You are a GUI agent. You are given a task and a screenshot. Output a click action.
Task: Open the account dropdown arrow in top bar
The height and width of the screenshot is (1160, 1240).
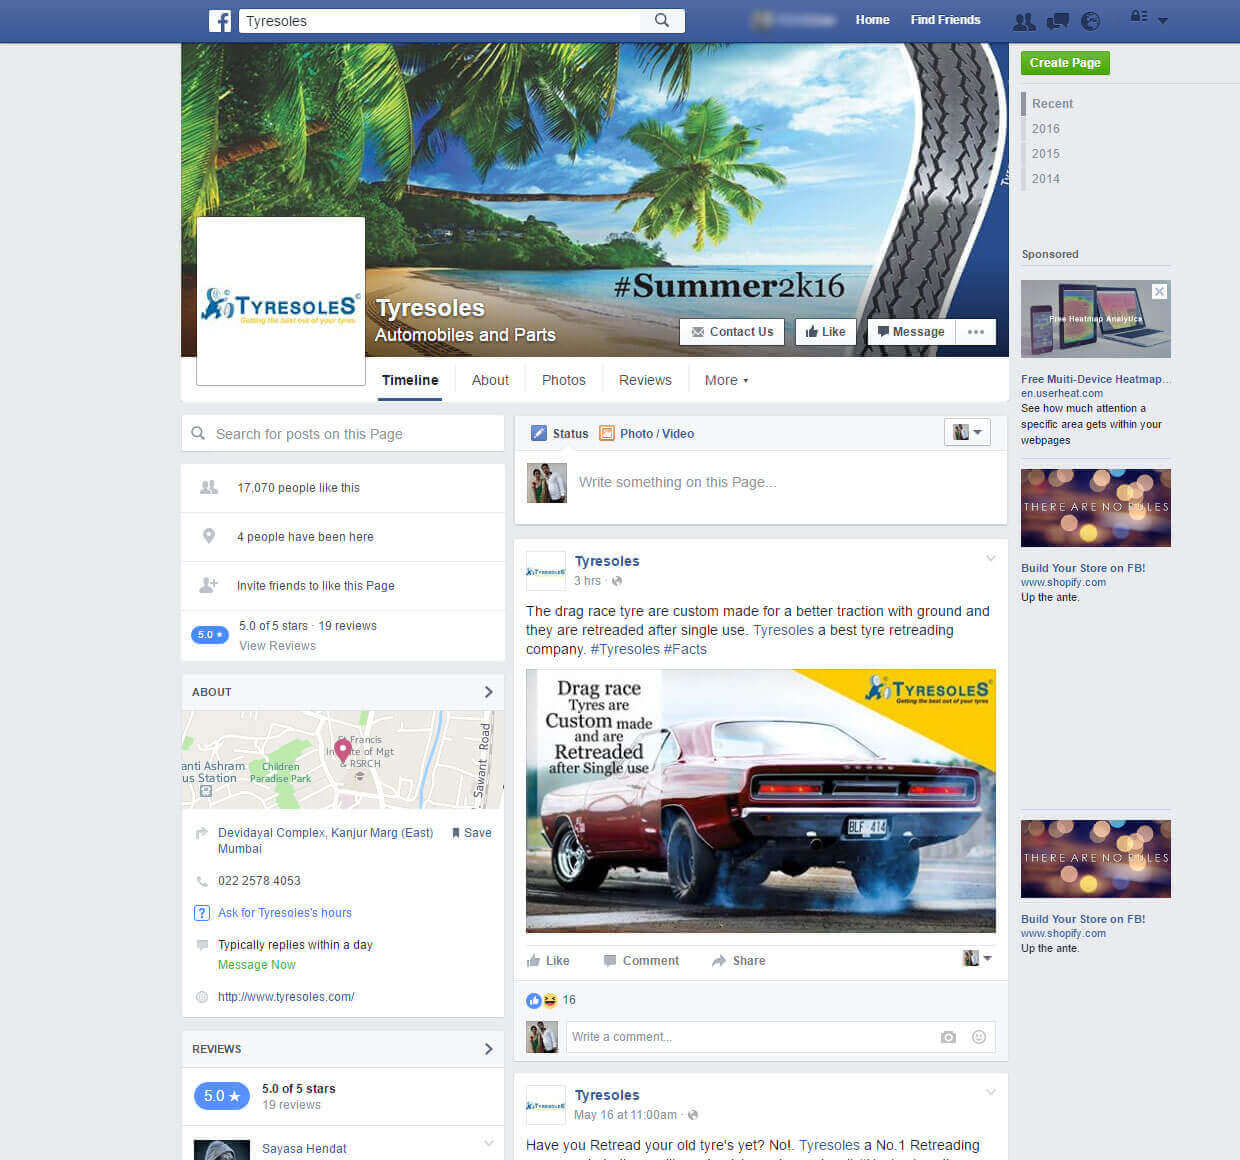pos(1162,20)
